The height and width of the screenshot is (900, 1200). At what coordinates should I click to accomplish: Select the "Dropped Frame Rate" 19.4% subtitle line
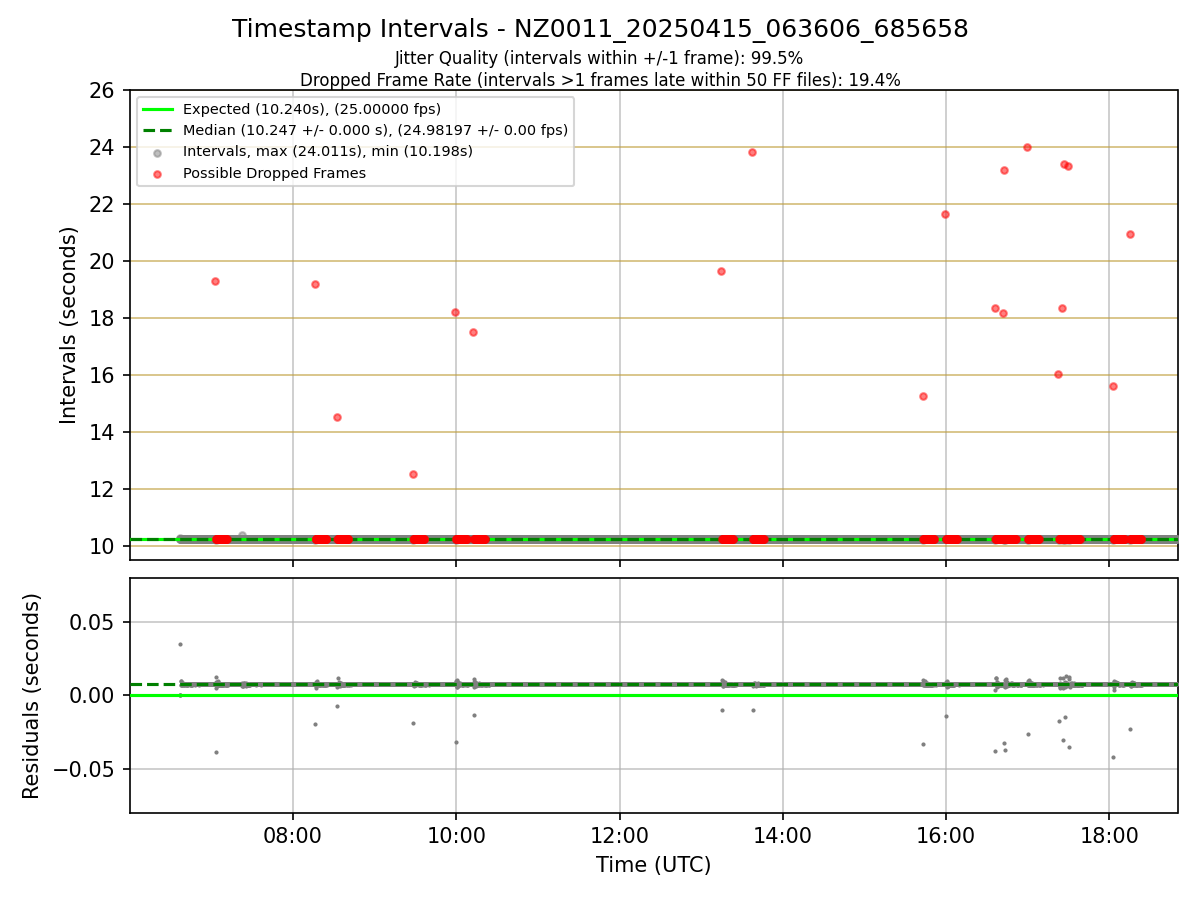[x=600, y=80]
